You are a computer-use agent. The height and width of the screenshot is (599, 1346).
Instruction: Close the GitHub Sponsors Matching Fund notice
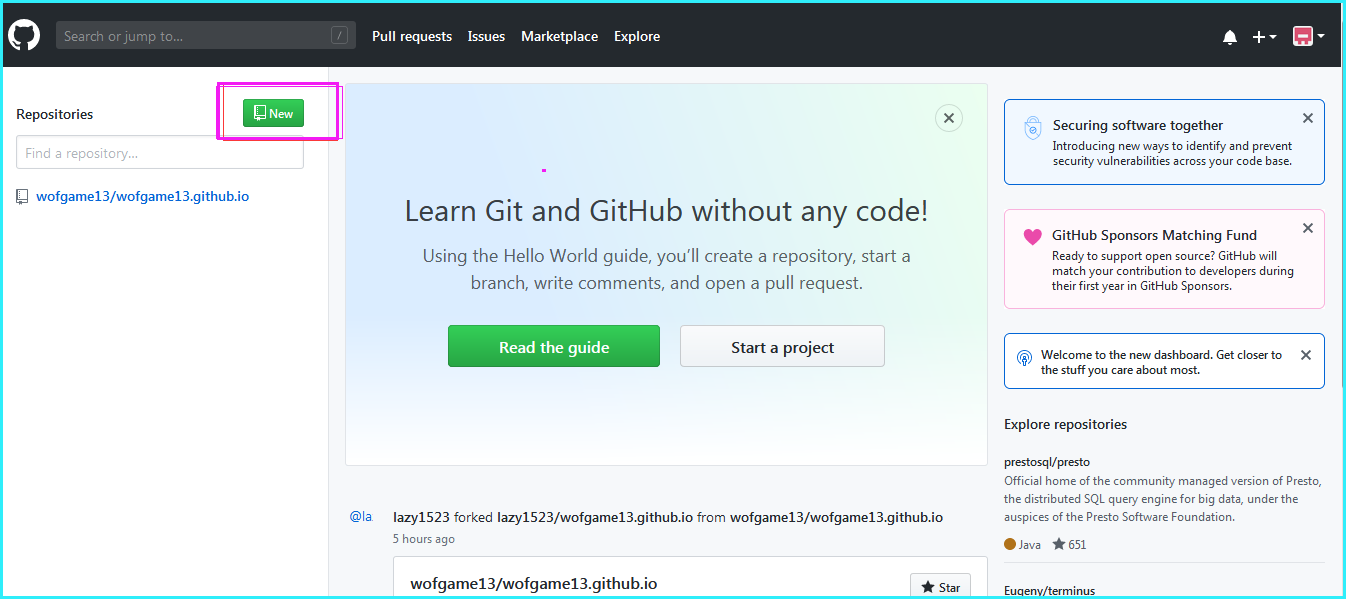coord(1307,228)
